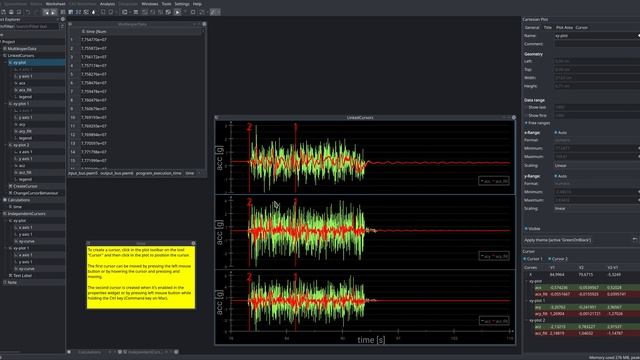Click cursor 1 marker in the top plot

296,127
